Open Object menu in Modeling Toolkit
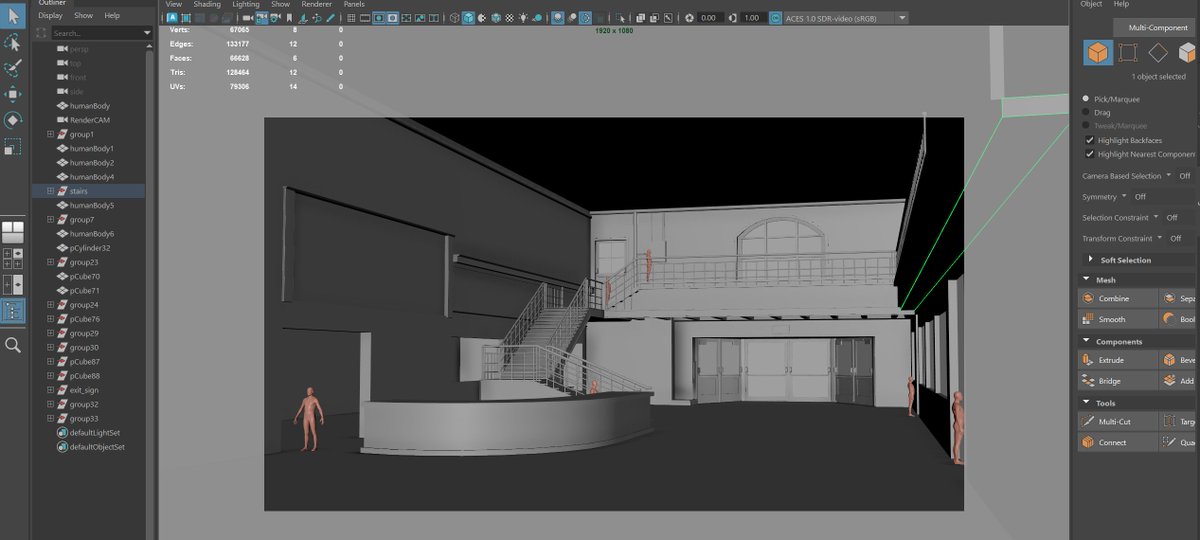The width and height of the screenshot is (1200, 540). coord(1091,4)
